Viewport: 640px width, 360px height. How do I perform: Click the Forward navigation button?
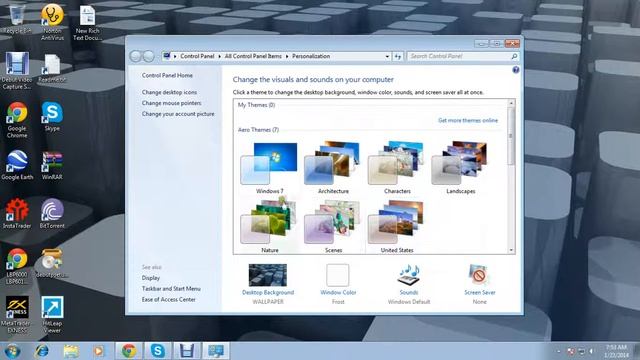point(148,56)
